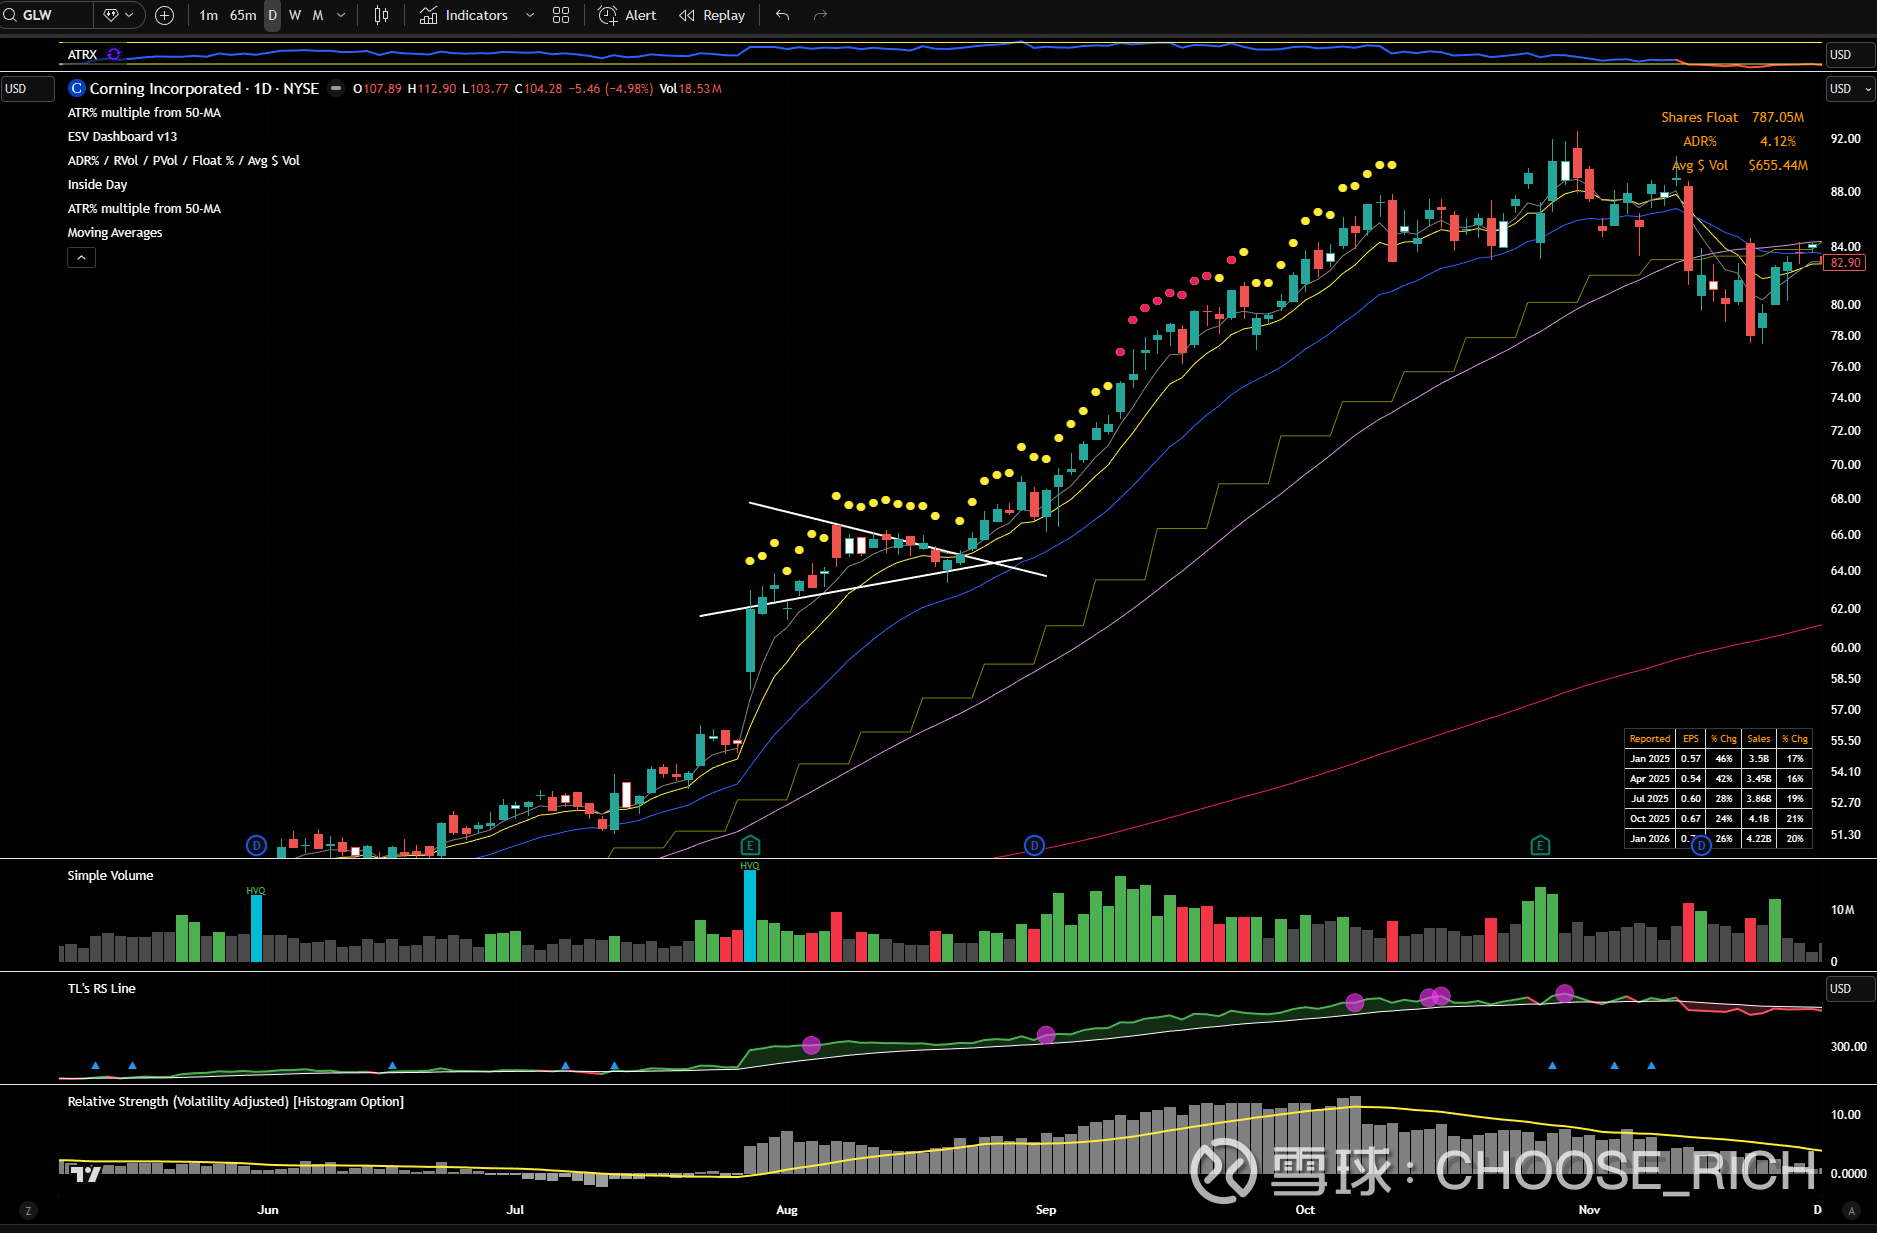
Task: Click the Reported column header
Action: (1650, 739)
